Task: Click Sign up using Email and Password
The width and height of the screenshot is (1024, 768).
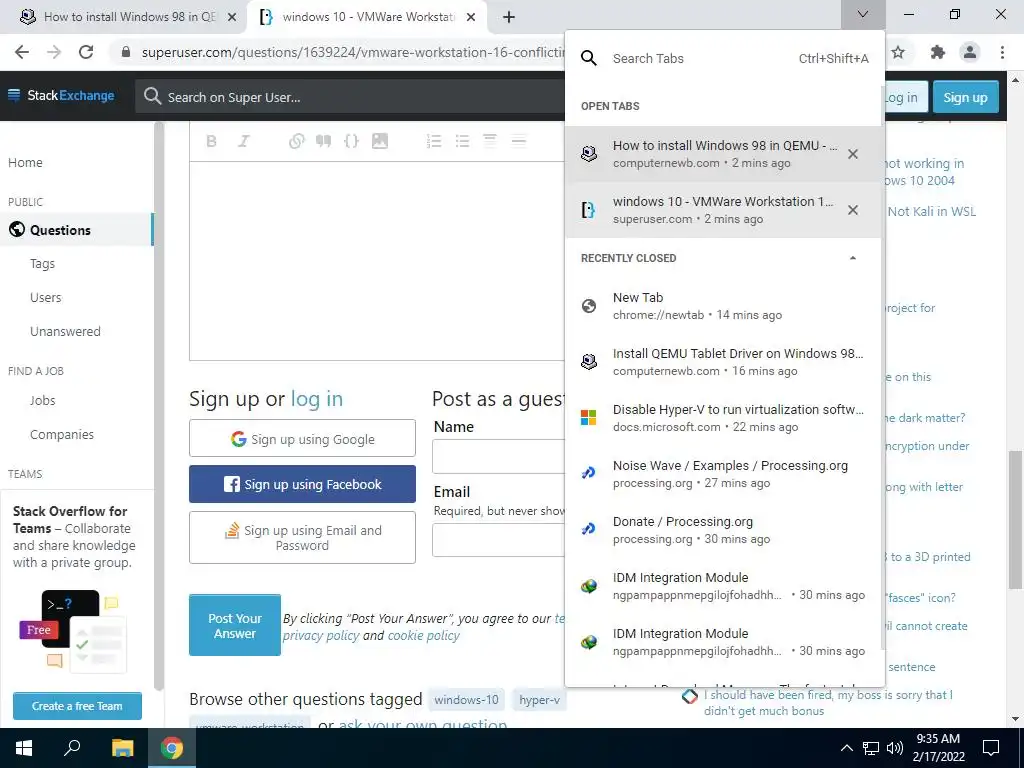Action: [302, 537]
